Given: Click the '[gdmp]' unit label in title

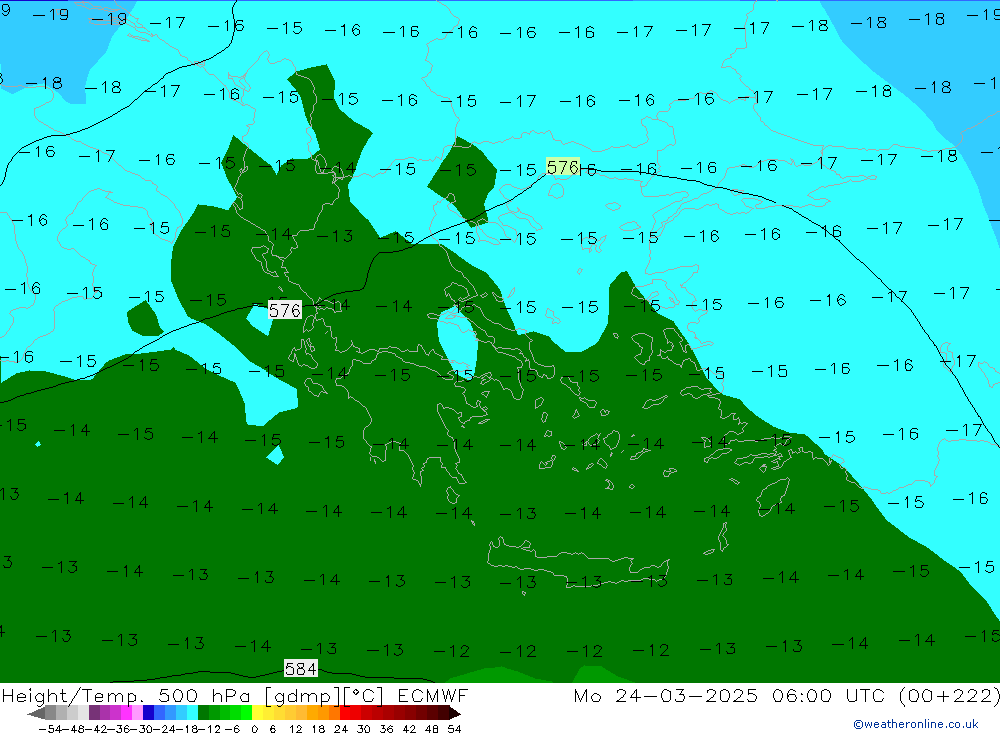Looking at the screenshot, I should pos(302,695).
